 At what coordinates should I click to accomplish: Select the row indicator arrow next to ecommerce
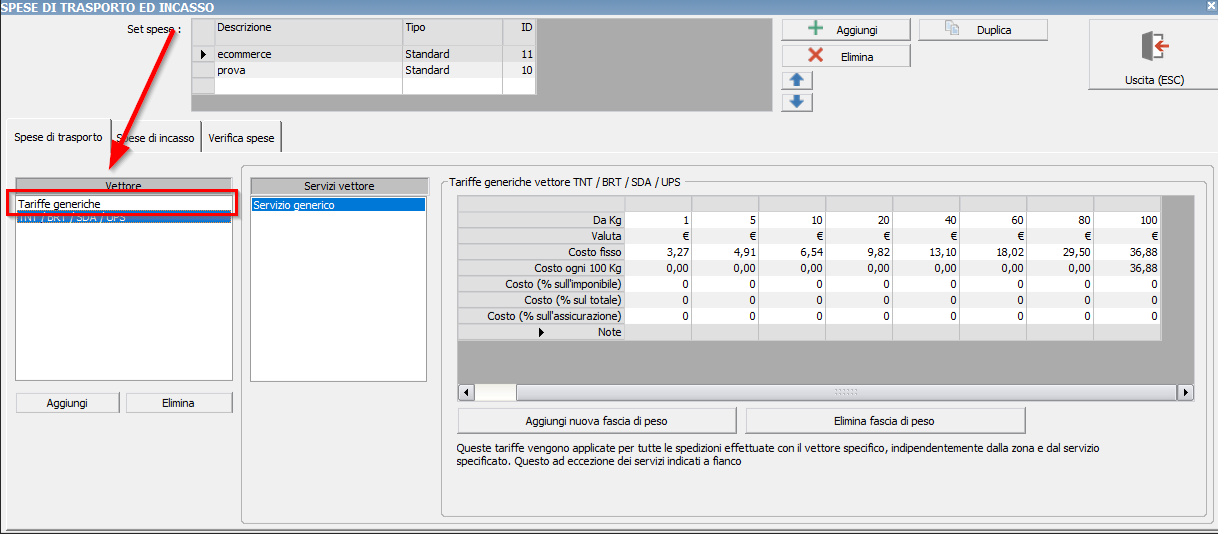(203, 54)
